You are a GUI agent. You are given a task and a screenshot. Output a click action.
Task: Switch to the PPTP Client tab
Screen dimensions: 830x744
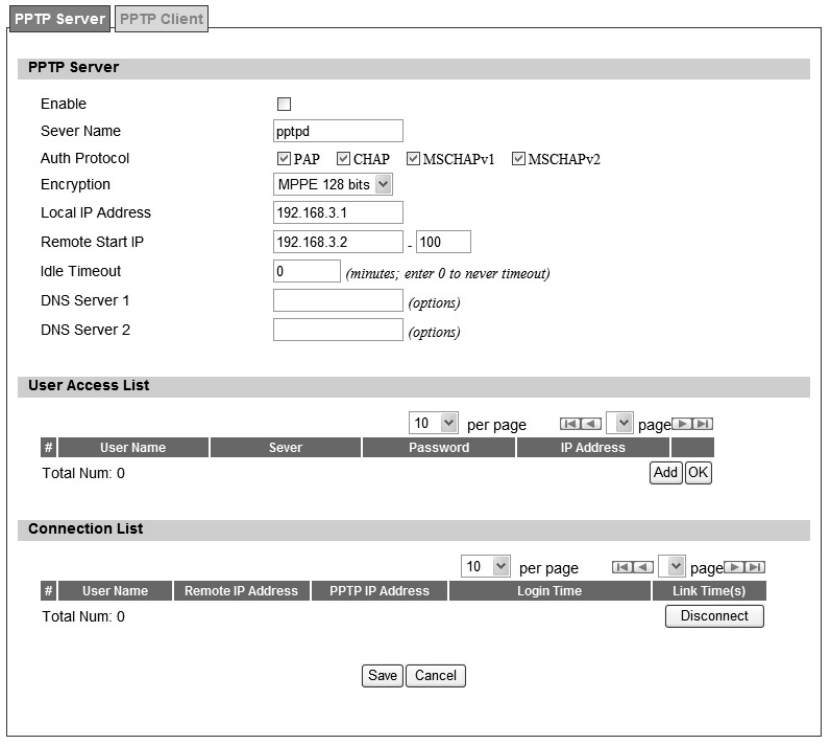[161, 19]
